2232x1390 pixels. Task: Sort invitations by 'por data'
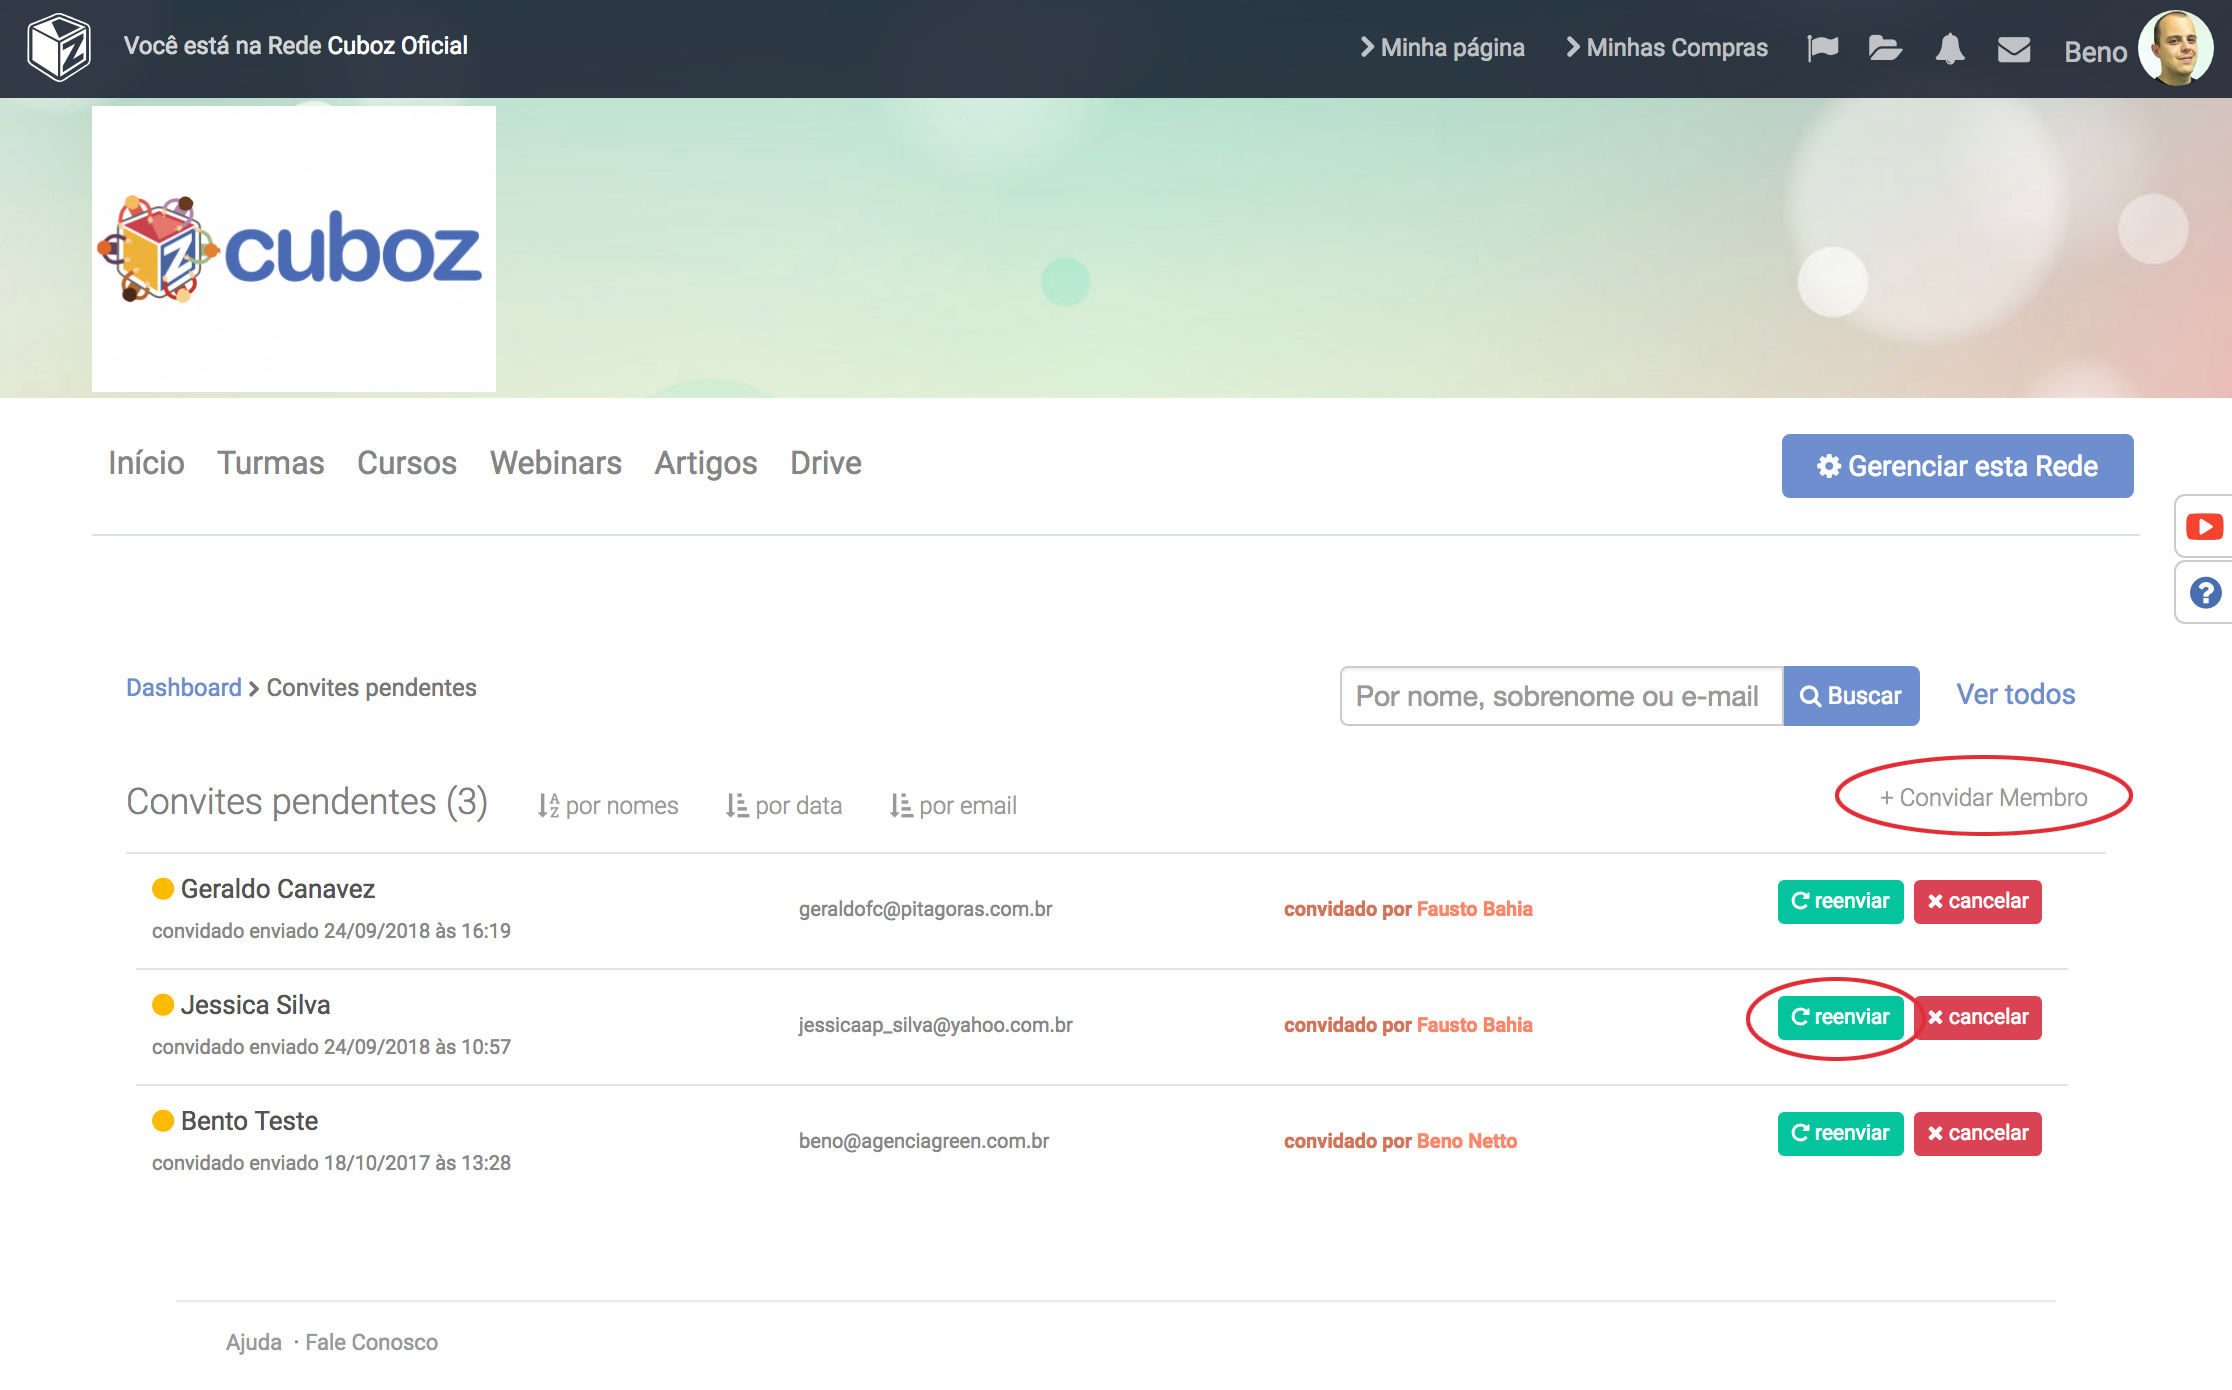coord(784,806)
